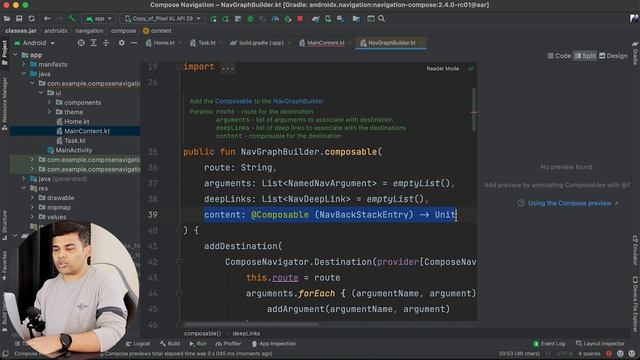The height and width of the screenshot is (360, 640).
Task: Click the red Stop button icon
Action: click(x=300, y=19)
